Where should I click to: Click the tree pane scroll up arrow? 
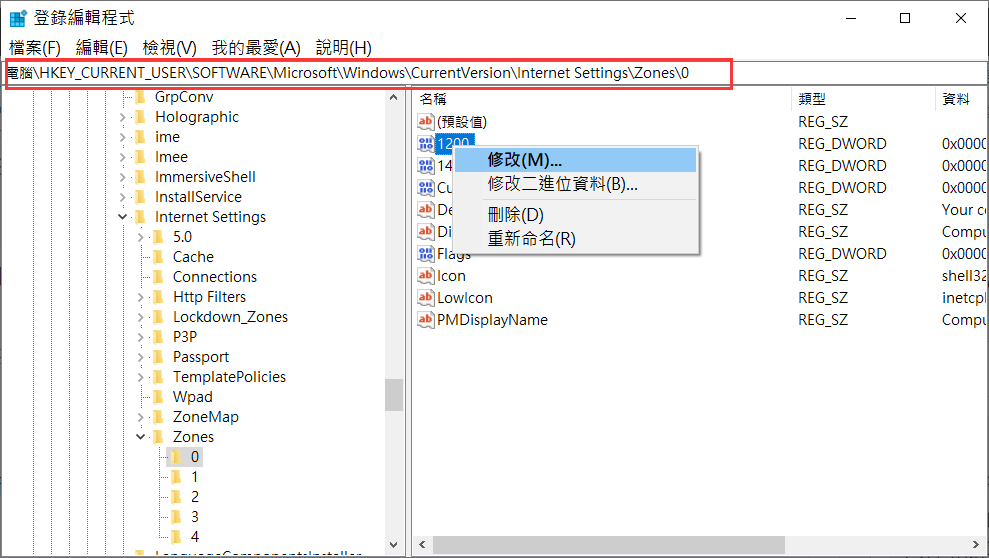394,98
